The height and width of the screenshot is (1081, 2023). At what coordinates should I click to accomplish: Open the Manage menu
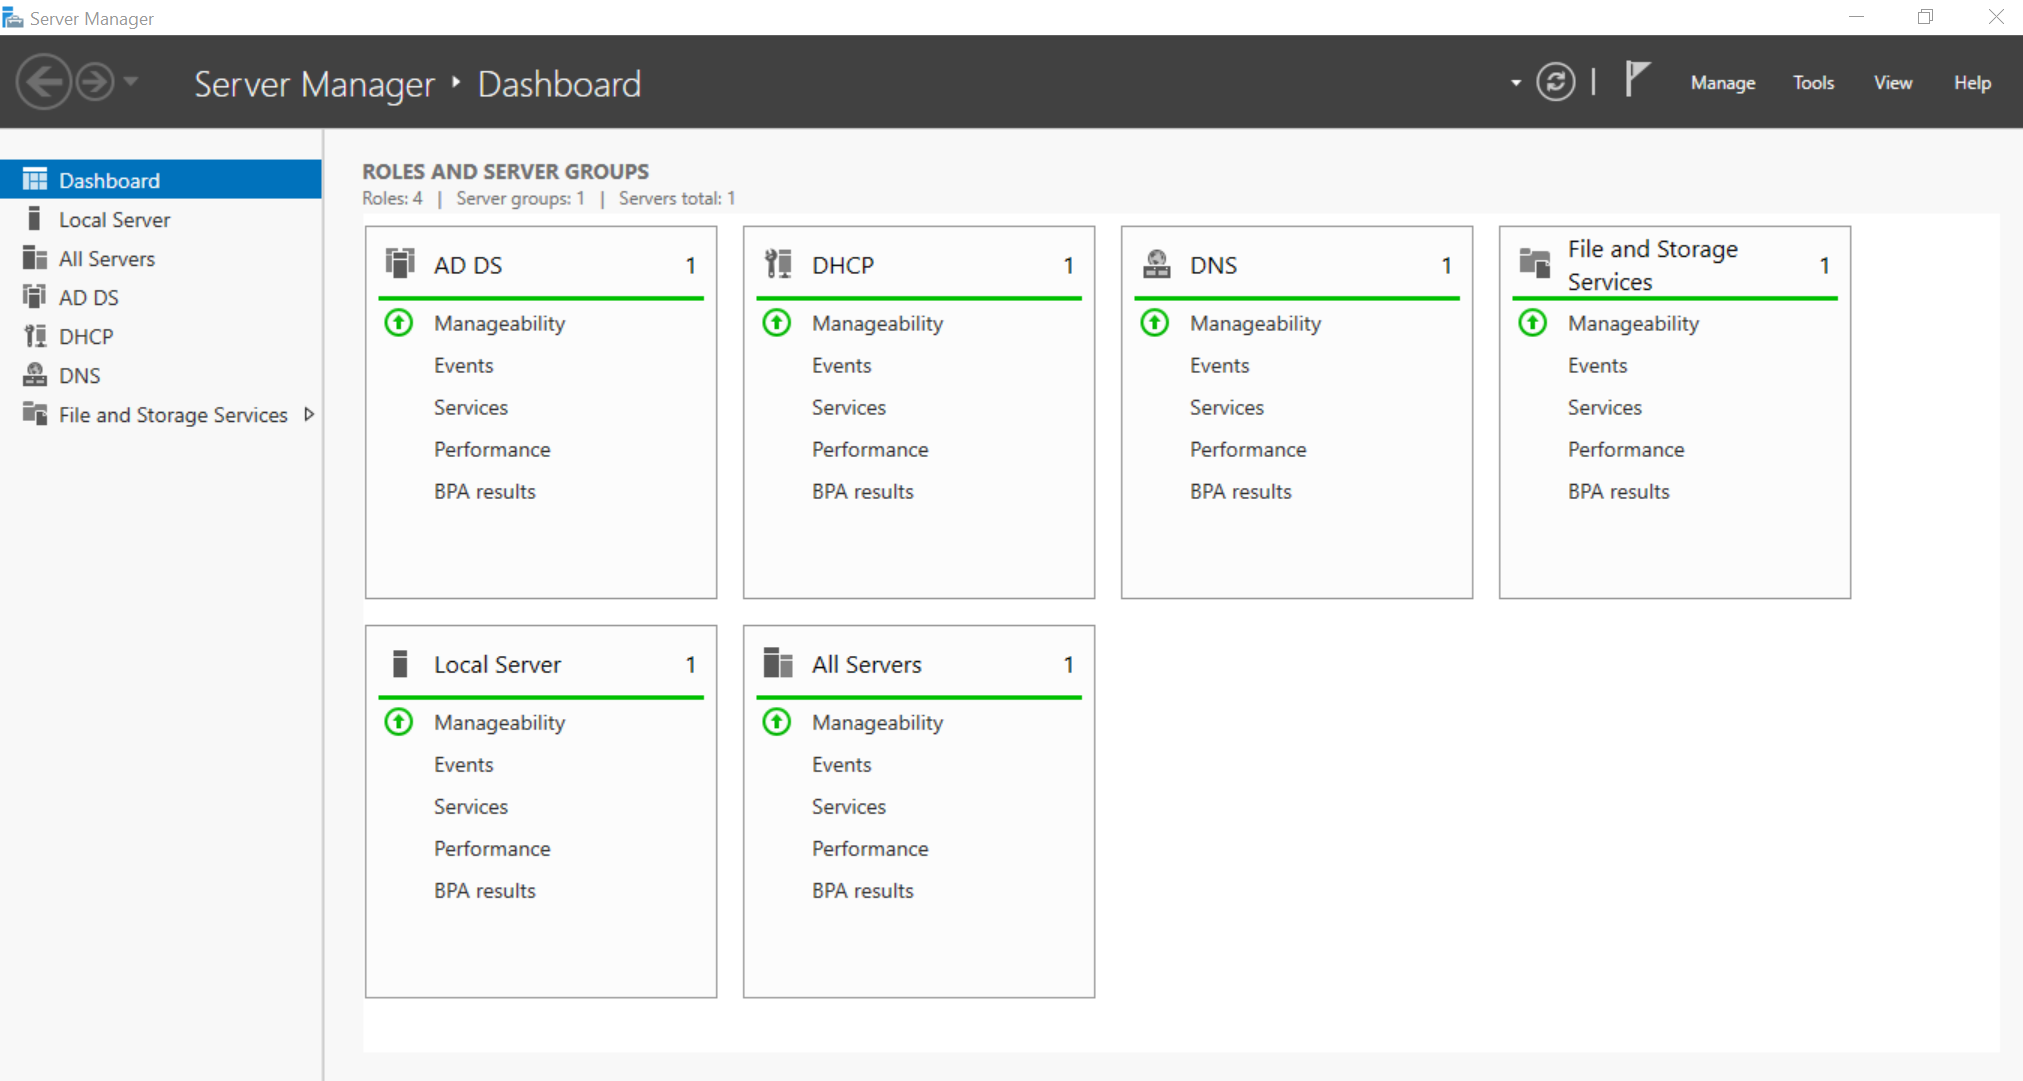(1722, 83)
